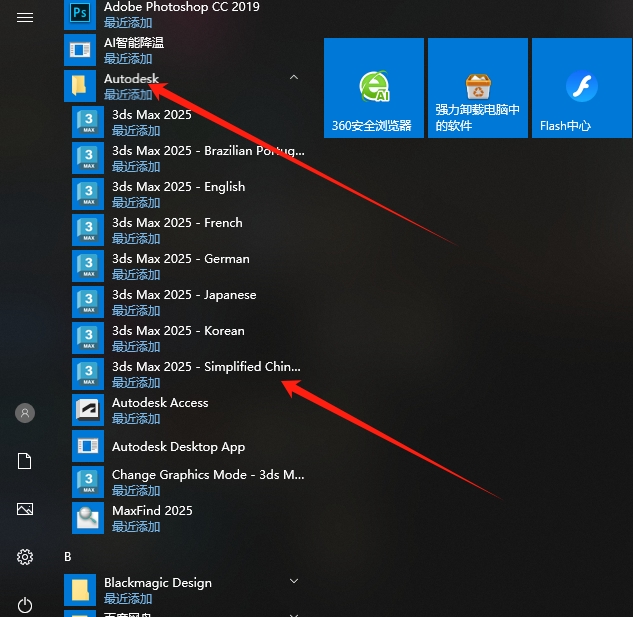Launch 3ds Max 2025 - Korean
Viewport: 633px width, 617px height.
pyautogui.click(x=178, y=338)
